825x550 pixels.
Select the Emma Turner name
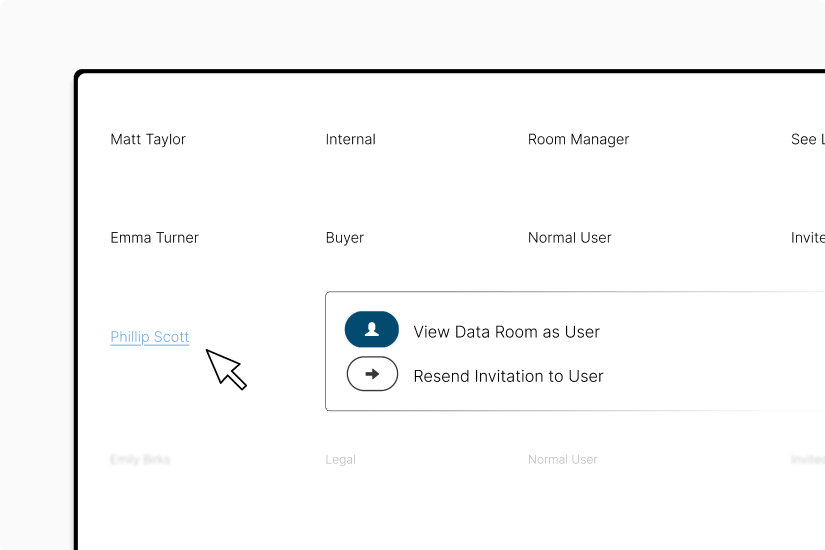(154, 237)
